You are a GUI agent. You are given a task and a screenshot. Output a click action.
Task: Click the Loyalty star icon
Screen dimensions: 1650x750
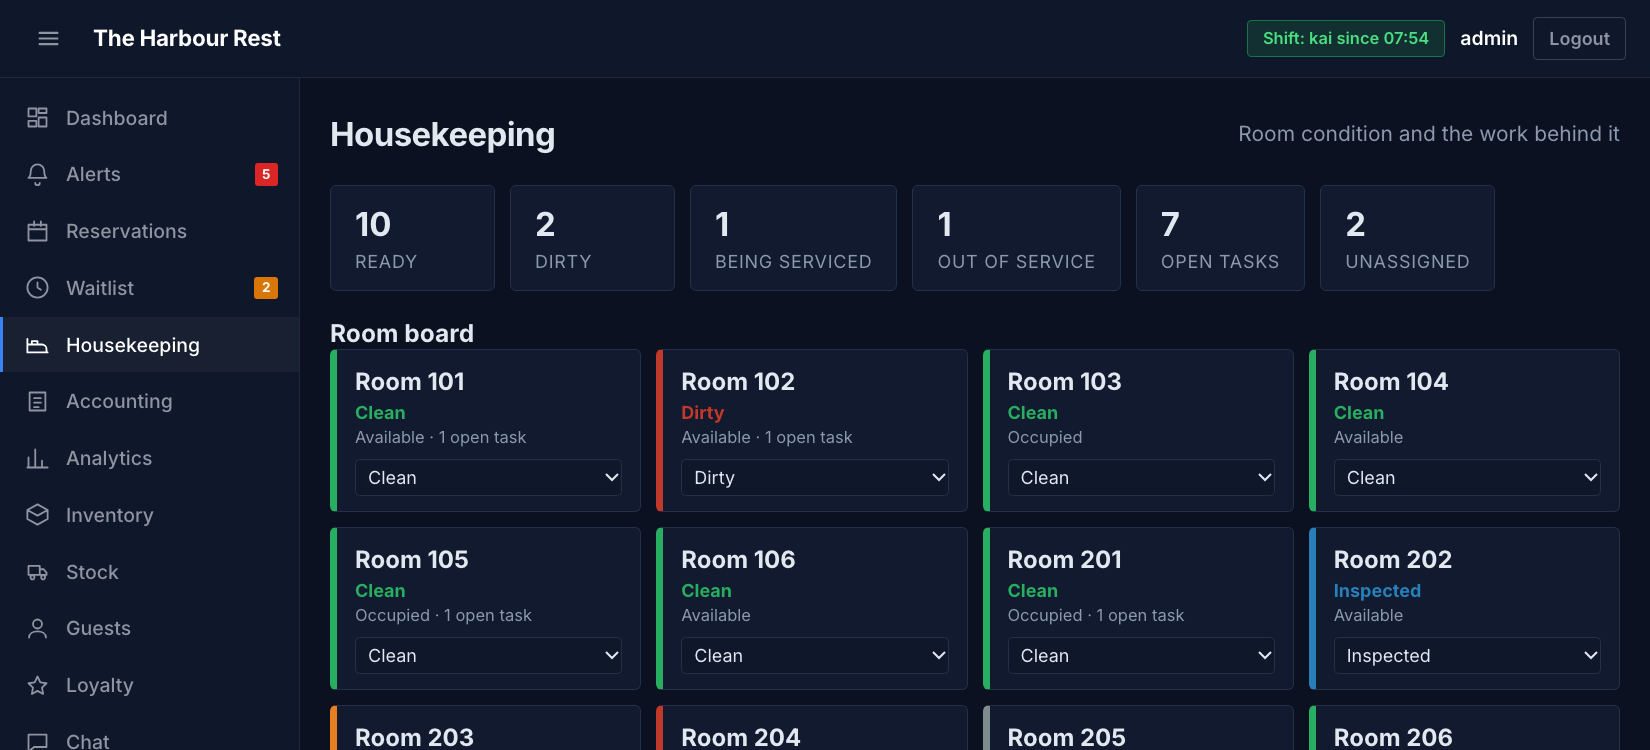point(37,685)
